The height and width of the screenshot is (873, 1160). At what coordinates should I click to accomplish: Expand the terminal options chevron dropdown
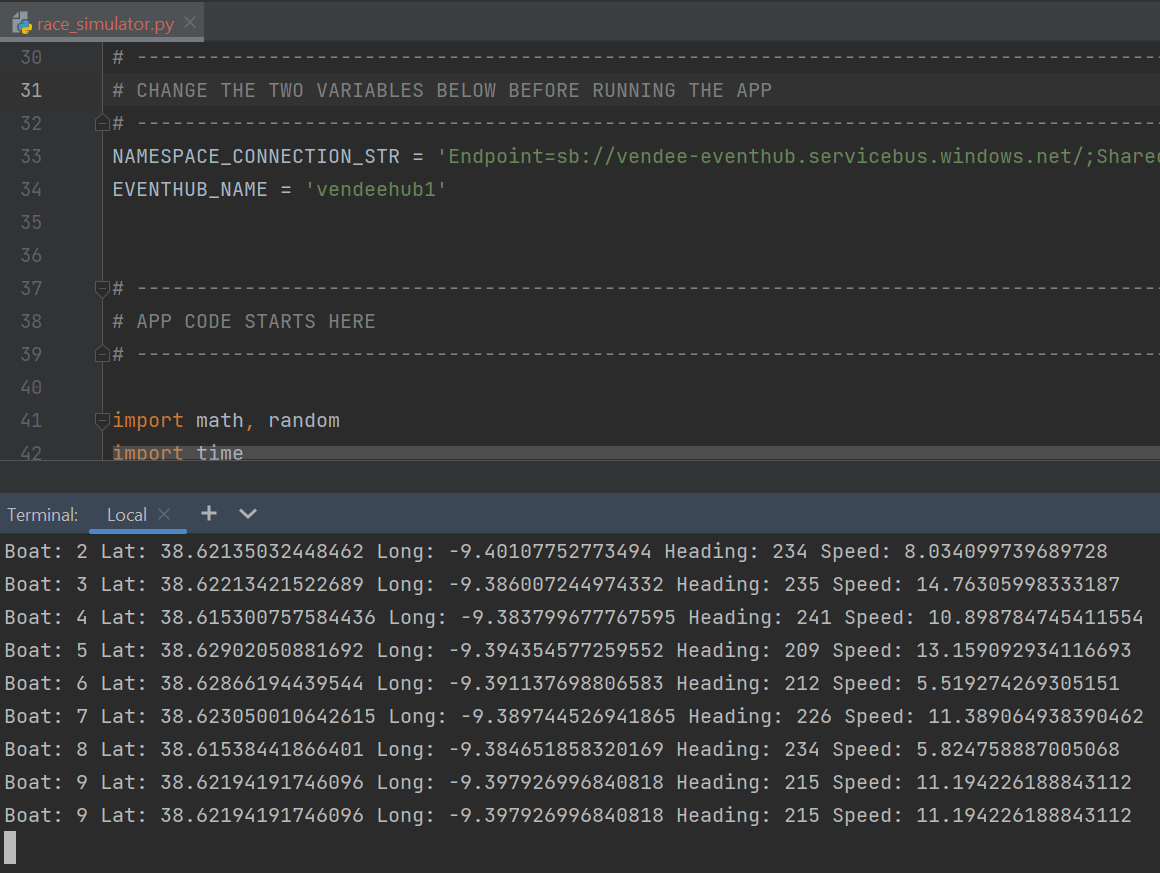(x=248, y=513)
